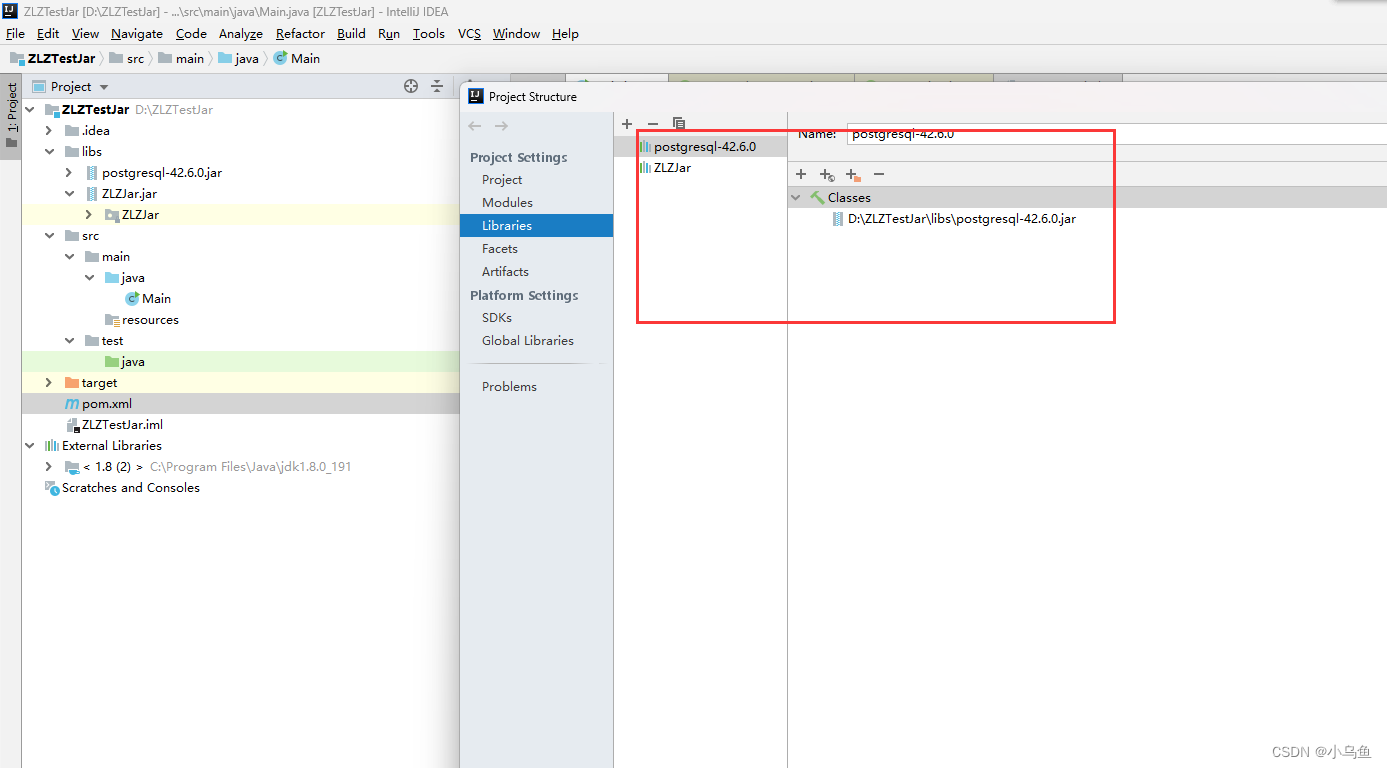This screenshot has height=768, width=1387.
Task: Expand the ZLZJar package node
Action: point(89,215)
